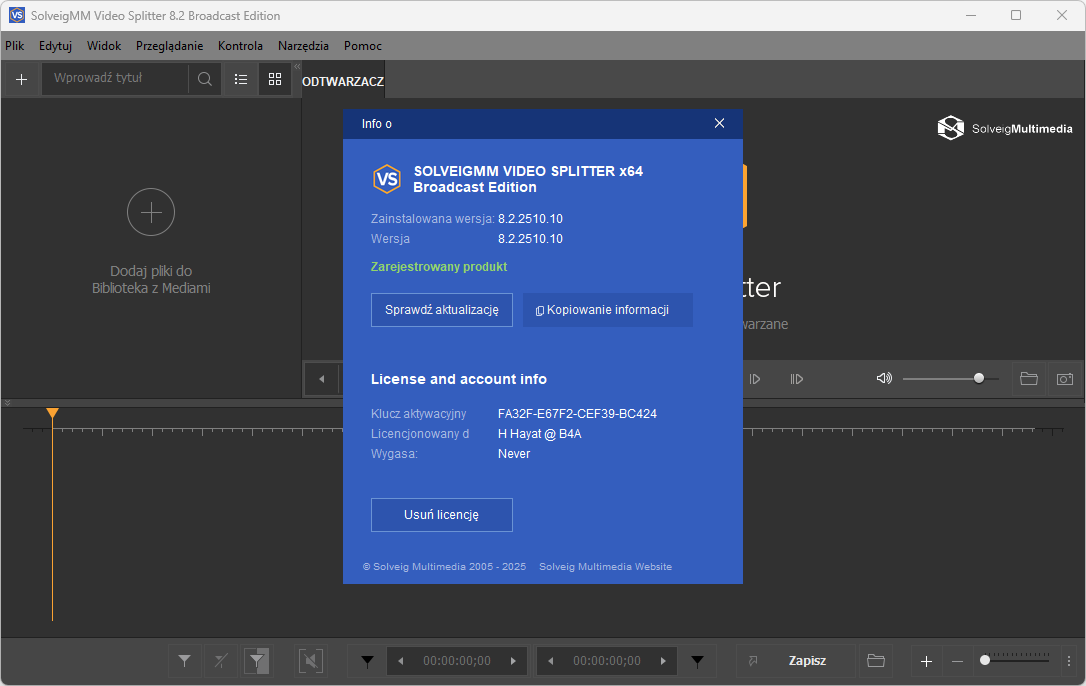Open the Edytuj menu

(55, 46)
